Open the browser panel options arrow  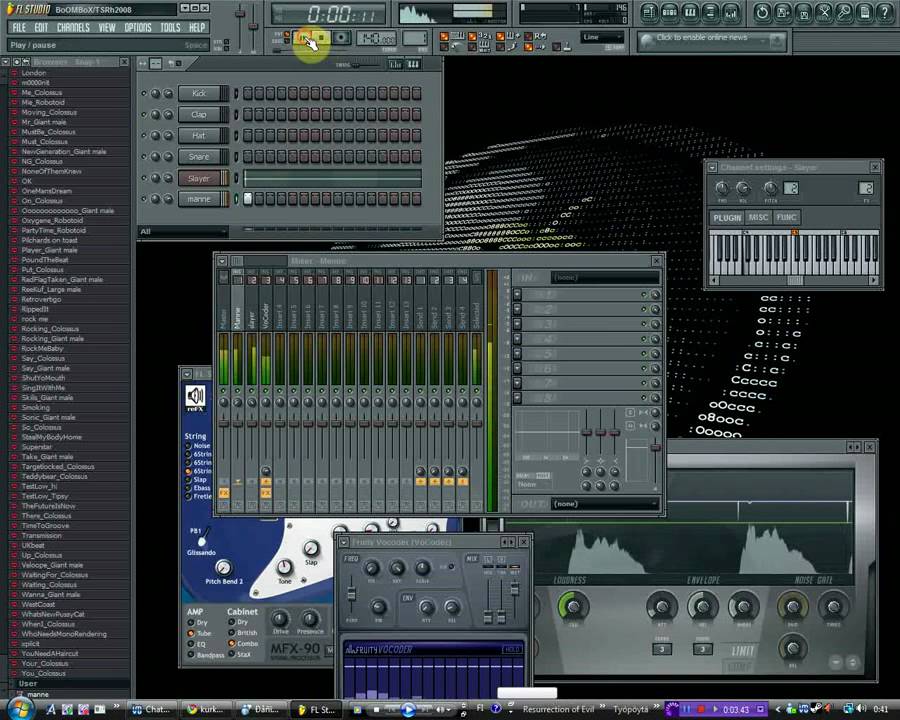coord(5,61)
